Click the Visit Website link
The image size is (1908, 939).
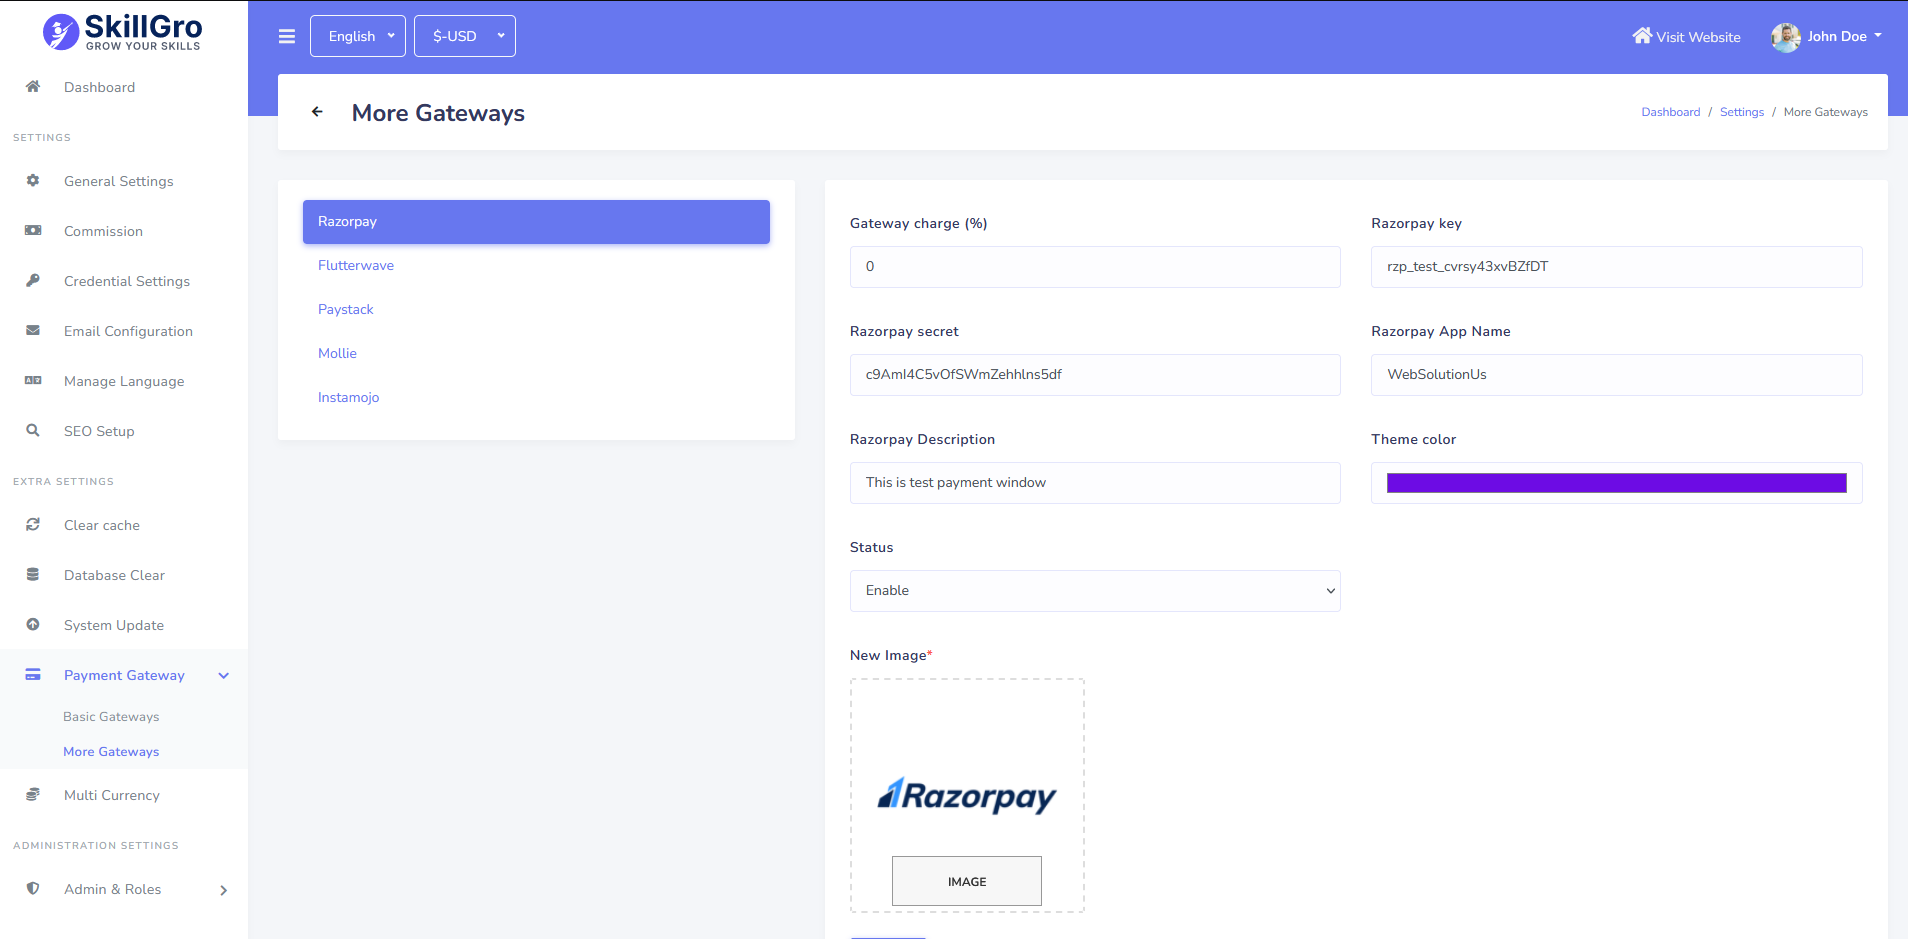(1687, 37)
